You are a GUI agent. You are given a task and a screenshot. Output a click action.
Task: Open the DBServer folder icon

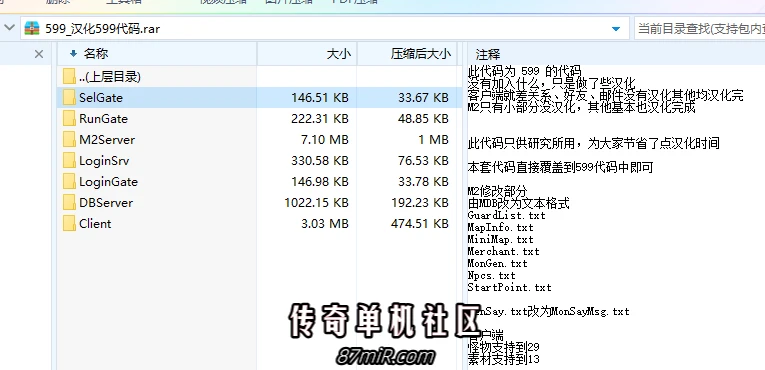[x=70, y=203]
